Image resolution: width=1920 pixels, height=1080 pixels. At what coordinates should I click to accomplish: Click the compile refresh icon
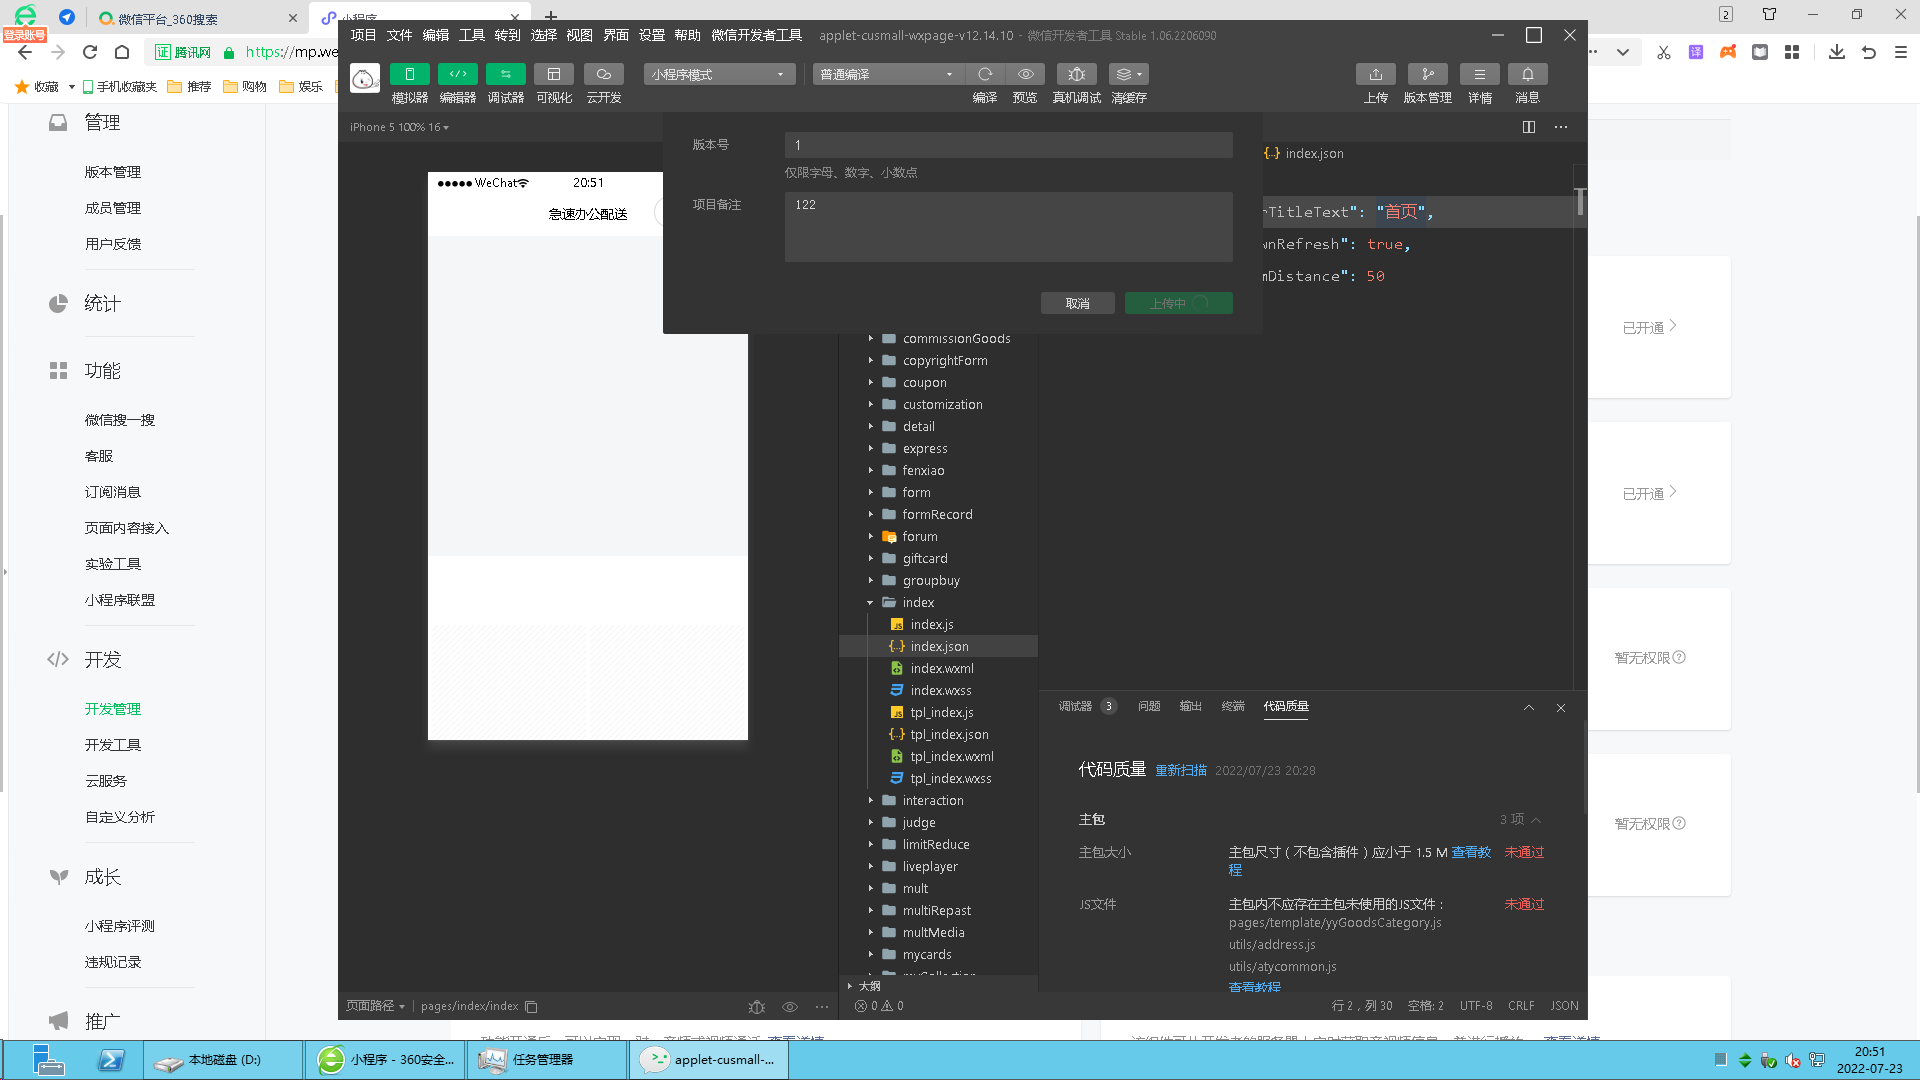coord(985,74)
